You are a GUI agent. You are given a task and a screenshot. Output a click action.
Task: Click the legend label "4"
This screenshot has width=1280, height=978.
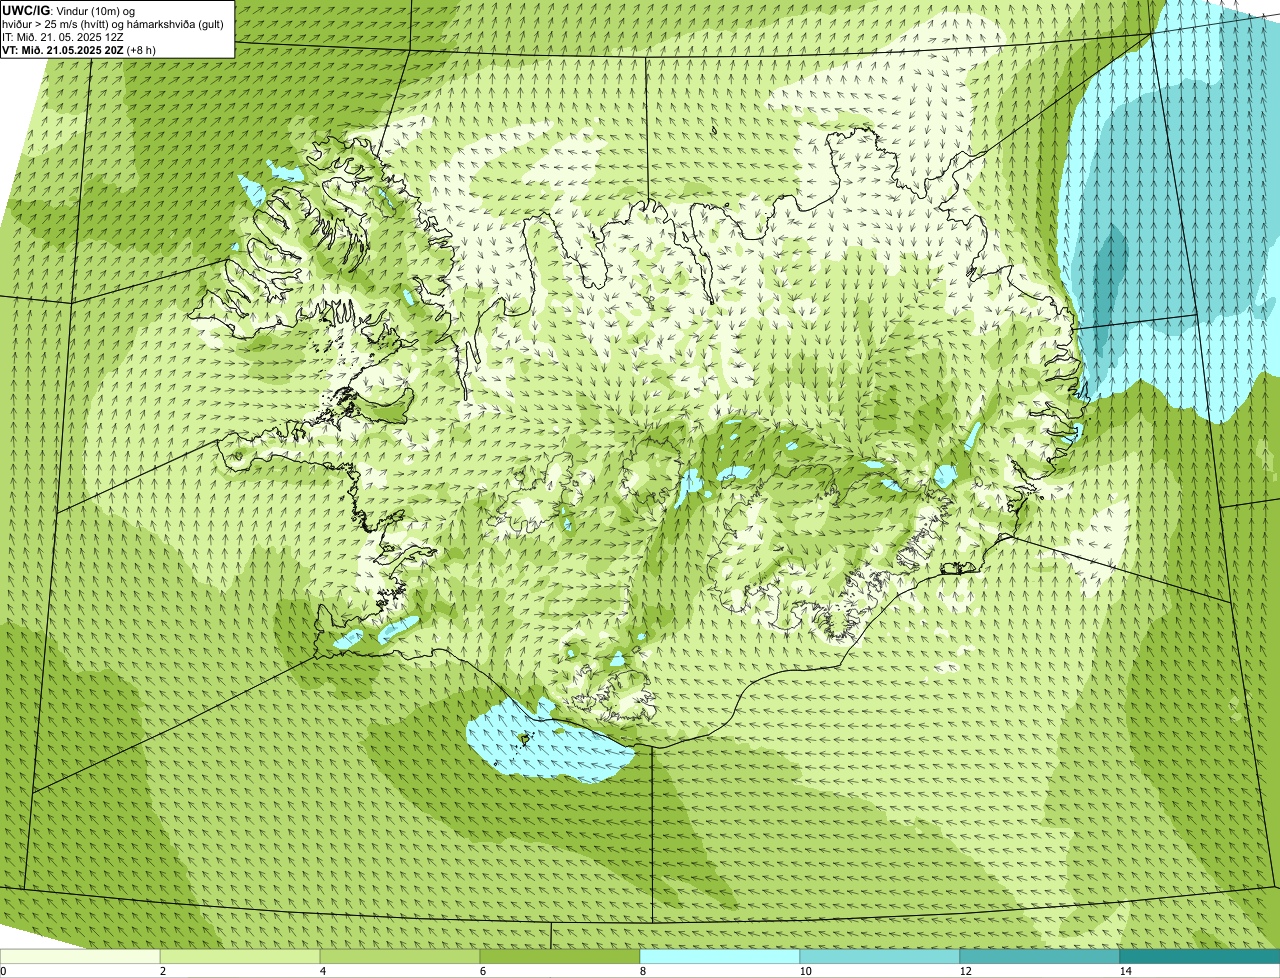pos(322,971)
